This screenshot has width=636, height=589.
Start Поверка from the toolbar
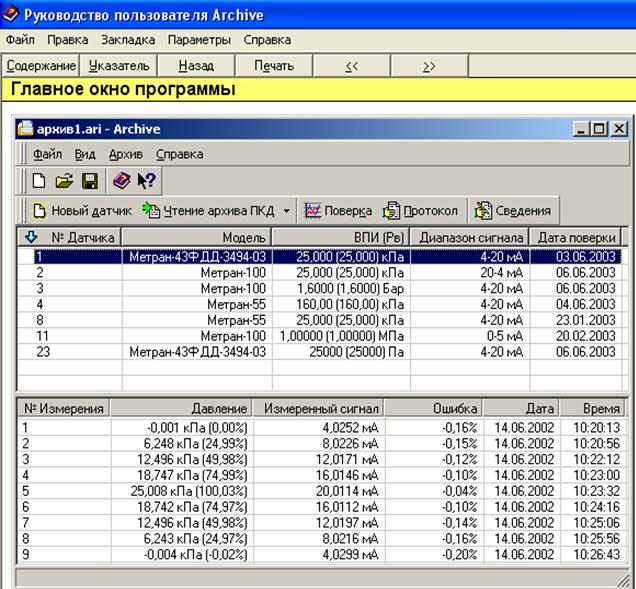[338, 211]
